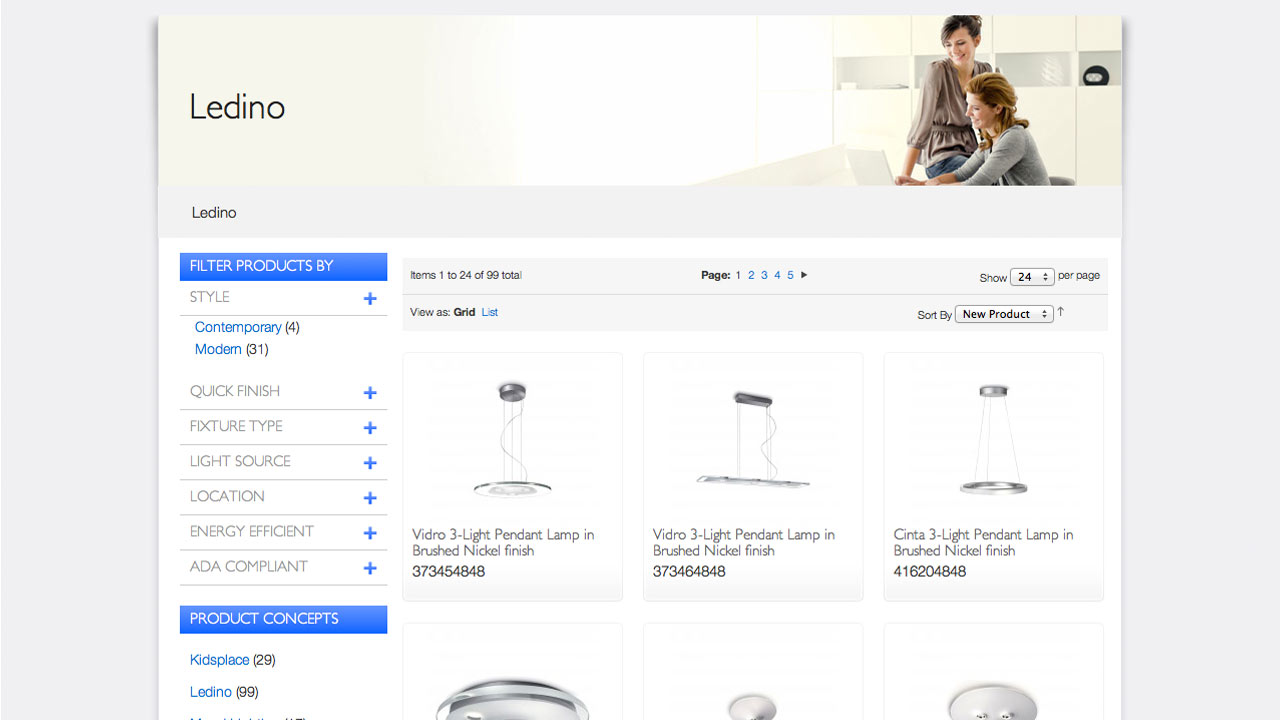
Task: Expand the ADA Compliant filter plus icon
Action: click(x=370, y=568)
